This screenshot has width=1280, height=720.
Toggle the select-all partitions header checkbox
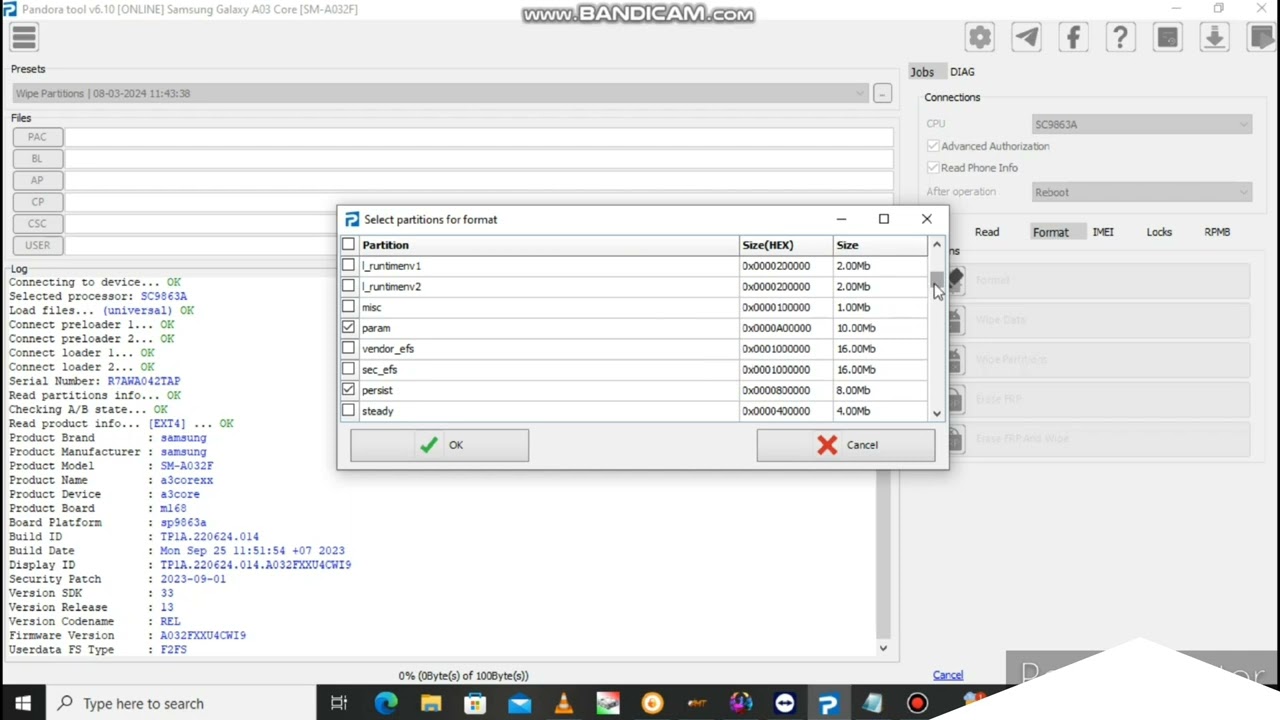(348, 244)
